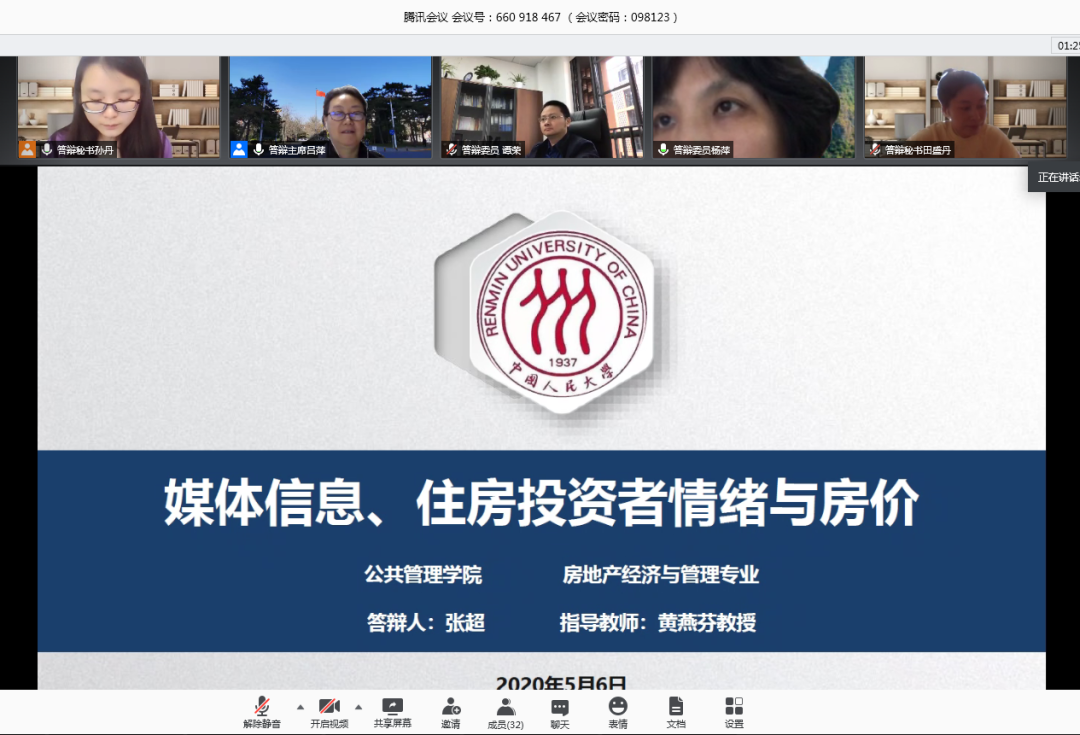Open the 设置 settings icon
This screenshot has width=1080, height=735.
coord(734,712)
